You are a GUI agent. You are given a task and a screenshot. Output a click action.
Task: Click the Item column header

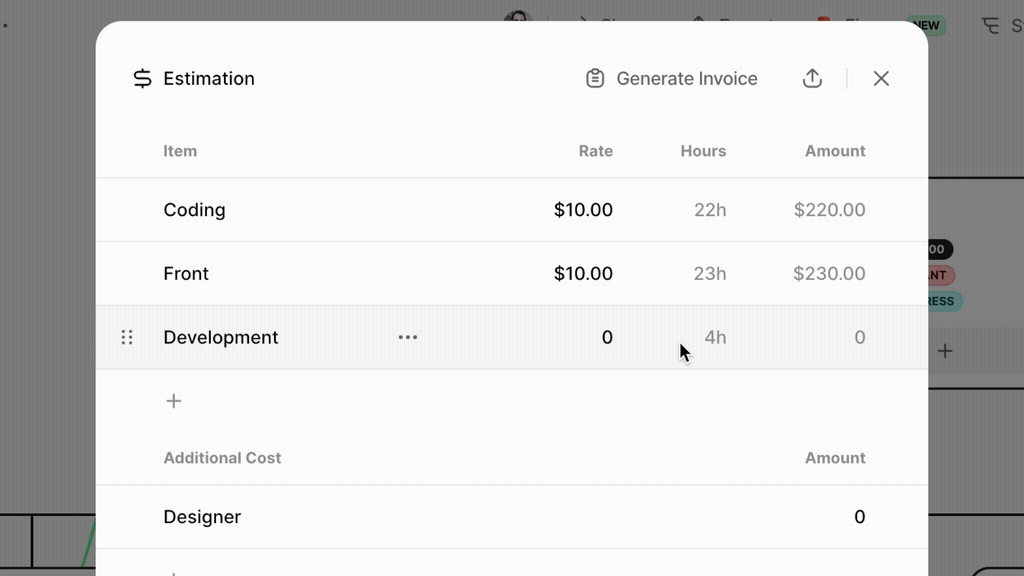pos(180,151)
